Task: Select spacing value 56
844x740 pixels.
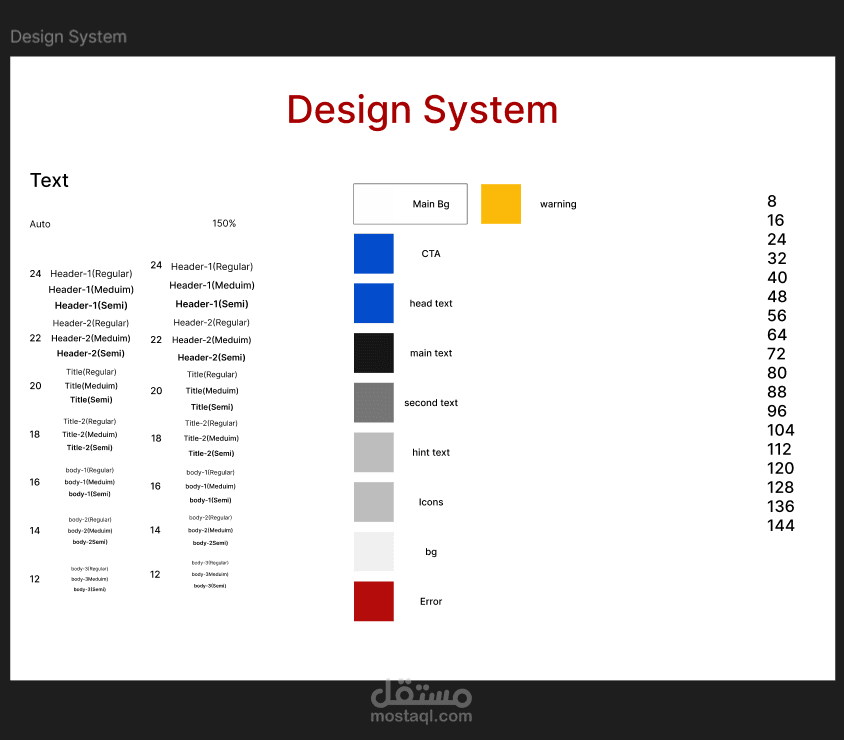Action: point(777,315)
